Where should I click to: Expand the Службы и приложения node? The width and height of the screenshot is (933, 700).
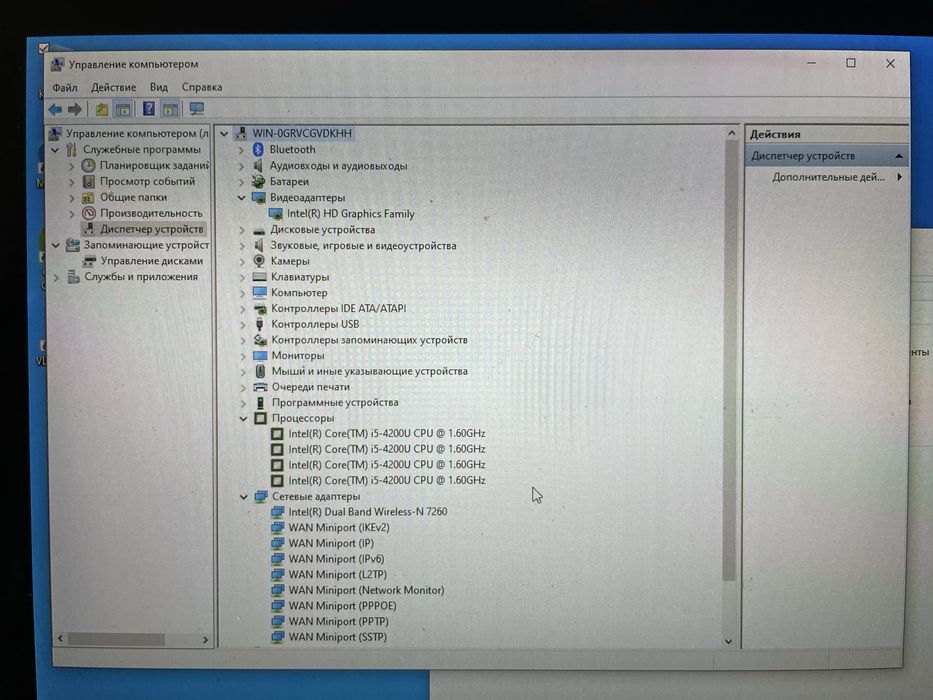pyautogui.click(x=57, y=277)
